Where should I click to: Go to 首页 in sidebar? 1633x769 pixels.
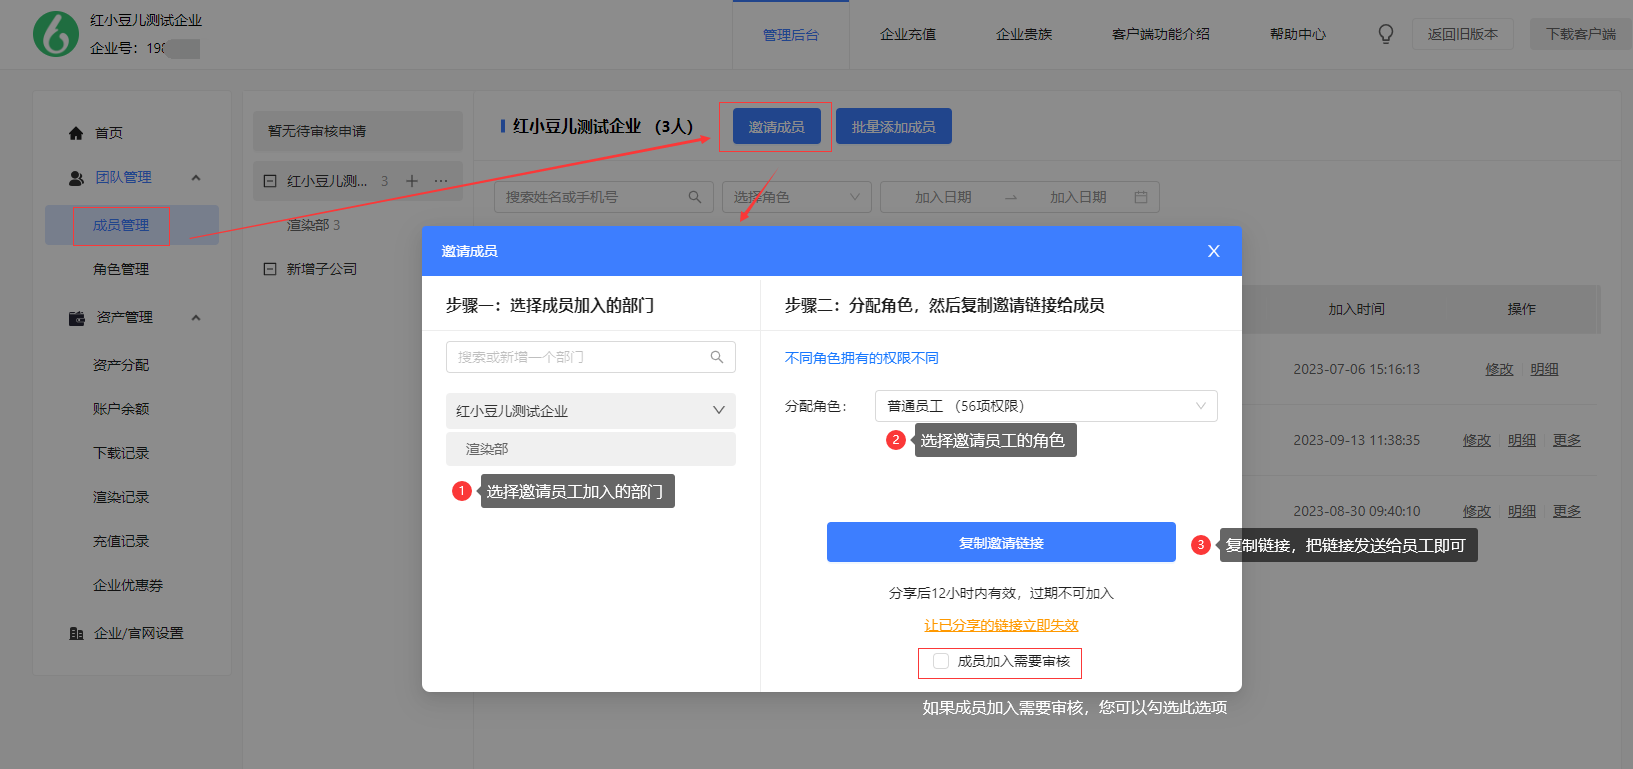[x=109, y=133]
